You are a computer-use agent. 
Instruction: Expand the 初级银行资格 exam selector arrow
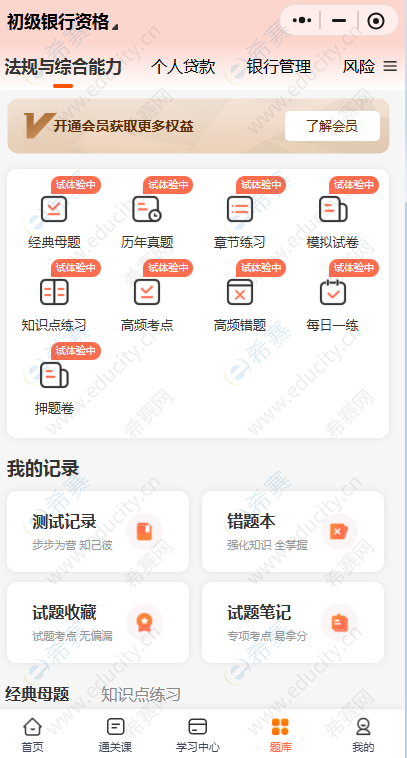pyautogui.click(x=115, y=27)
